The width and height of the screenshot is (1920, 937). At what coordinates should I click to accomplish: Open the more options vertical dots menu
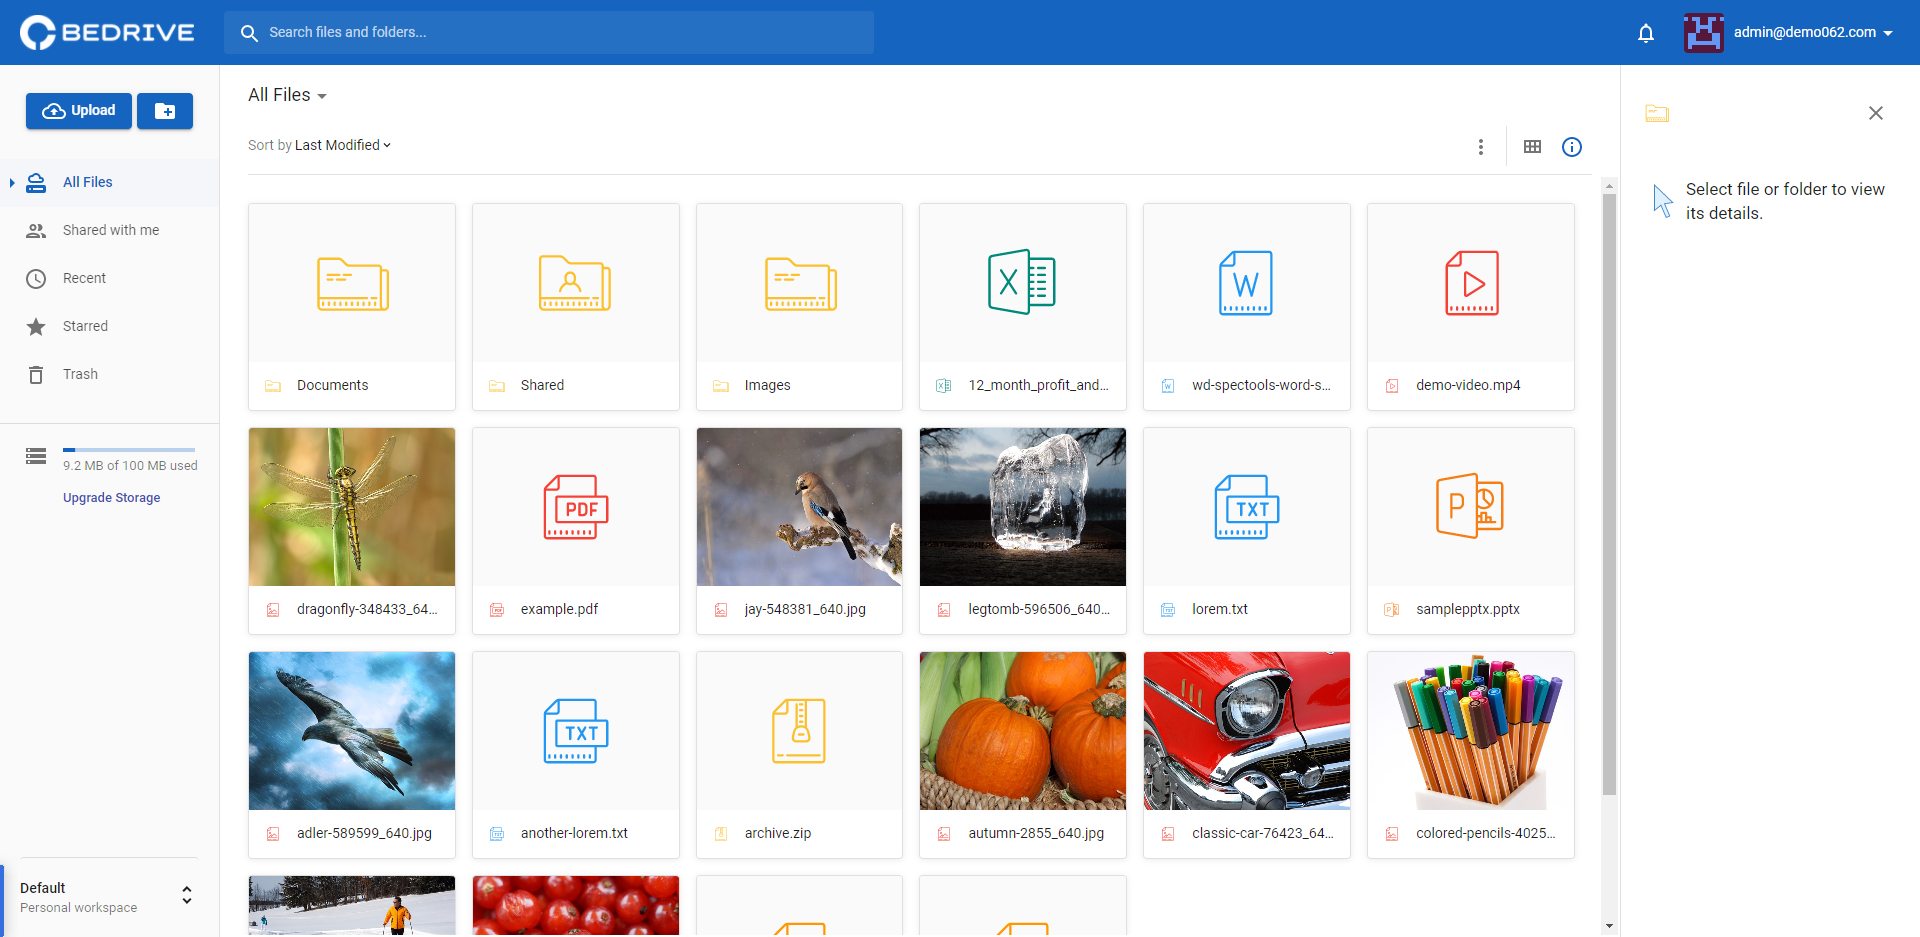pyautogui.click(x=1481, y=147)
